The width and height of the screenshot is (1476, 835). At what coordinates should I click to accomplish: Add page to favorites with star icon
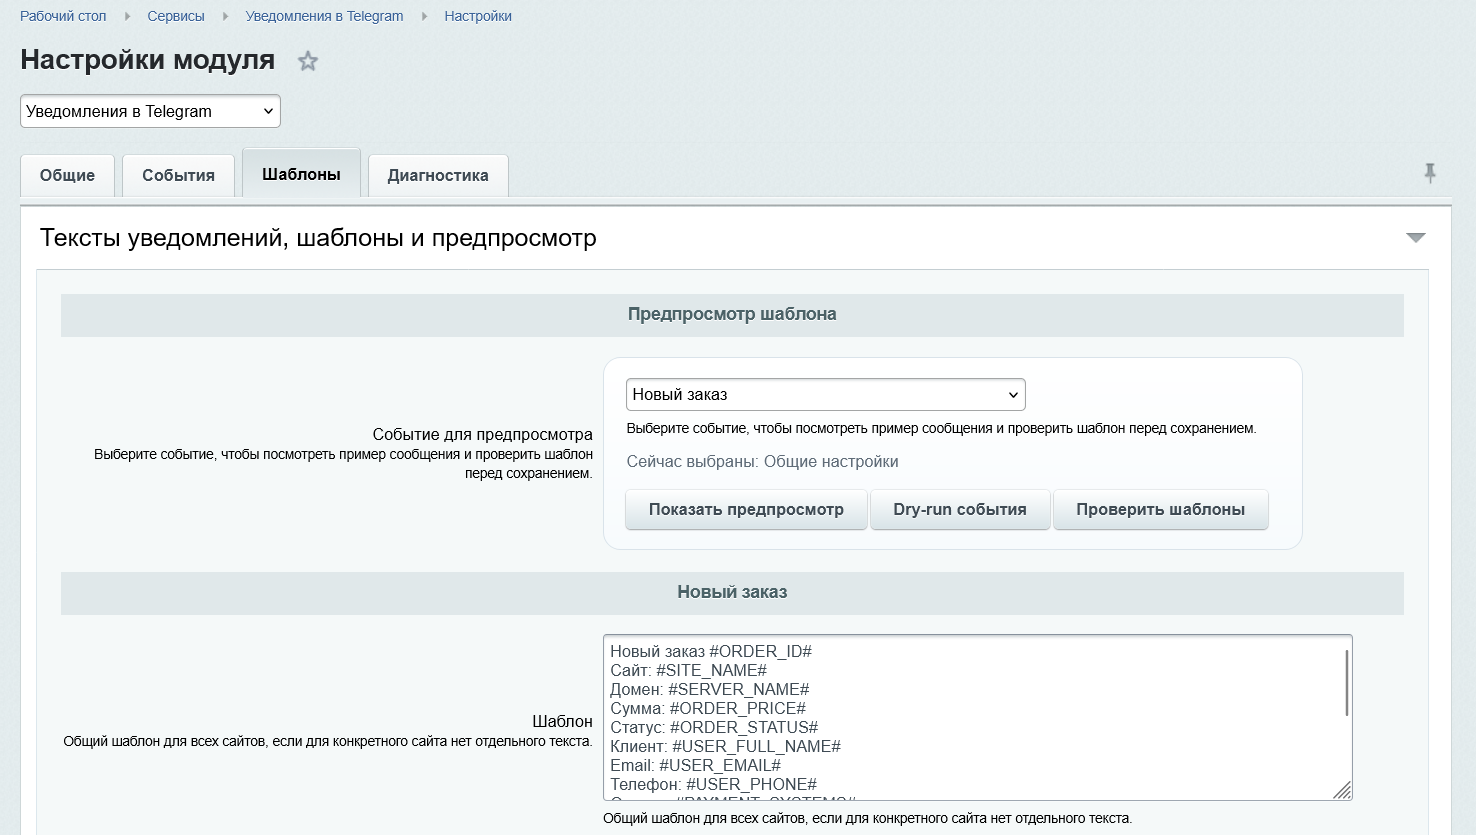click(x=308, y=61)
